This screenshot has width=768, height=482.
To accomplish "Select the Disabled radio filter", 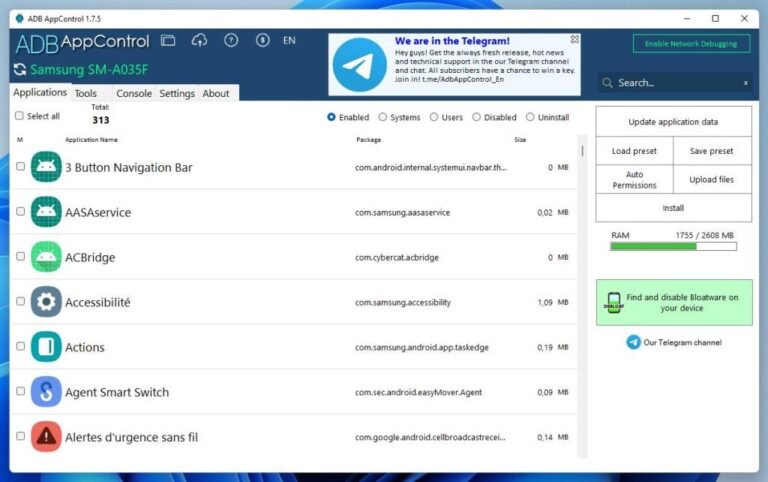I will pyautogui.click(x=476, y=117).
